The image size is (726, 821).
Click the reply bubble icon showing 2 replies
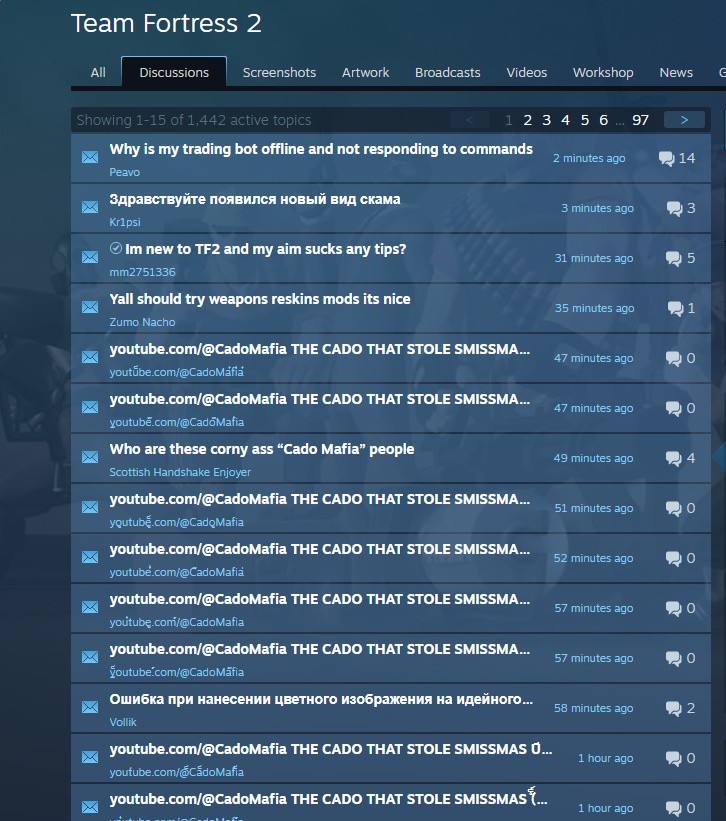tap(674, 708)
